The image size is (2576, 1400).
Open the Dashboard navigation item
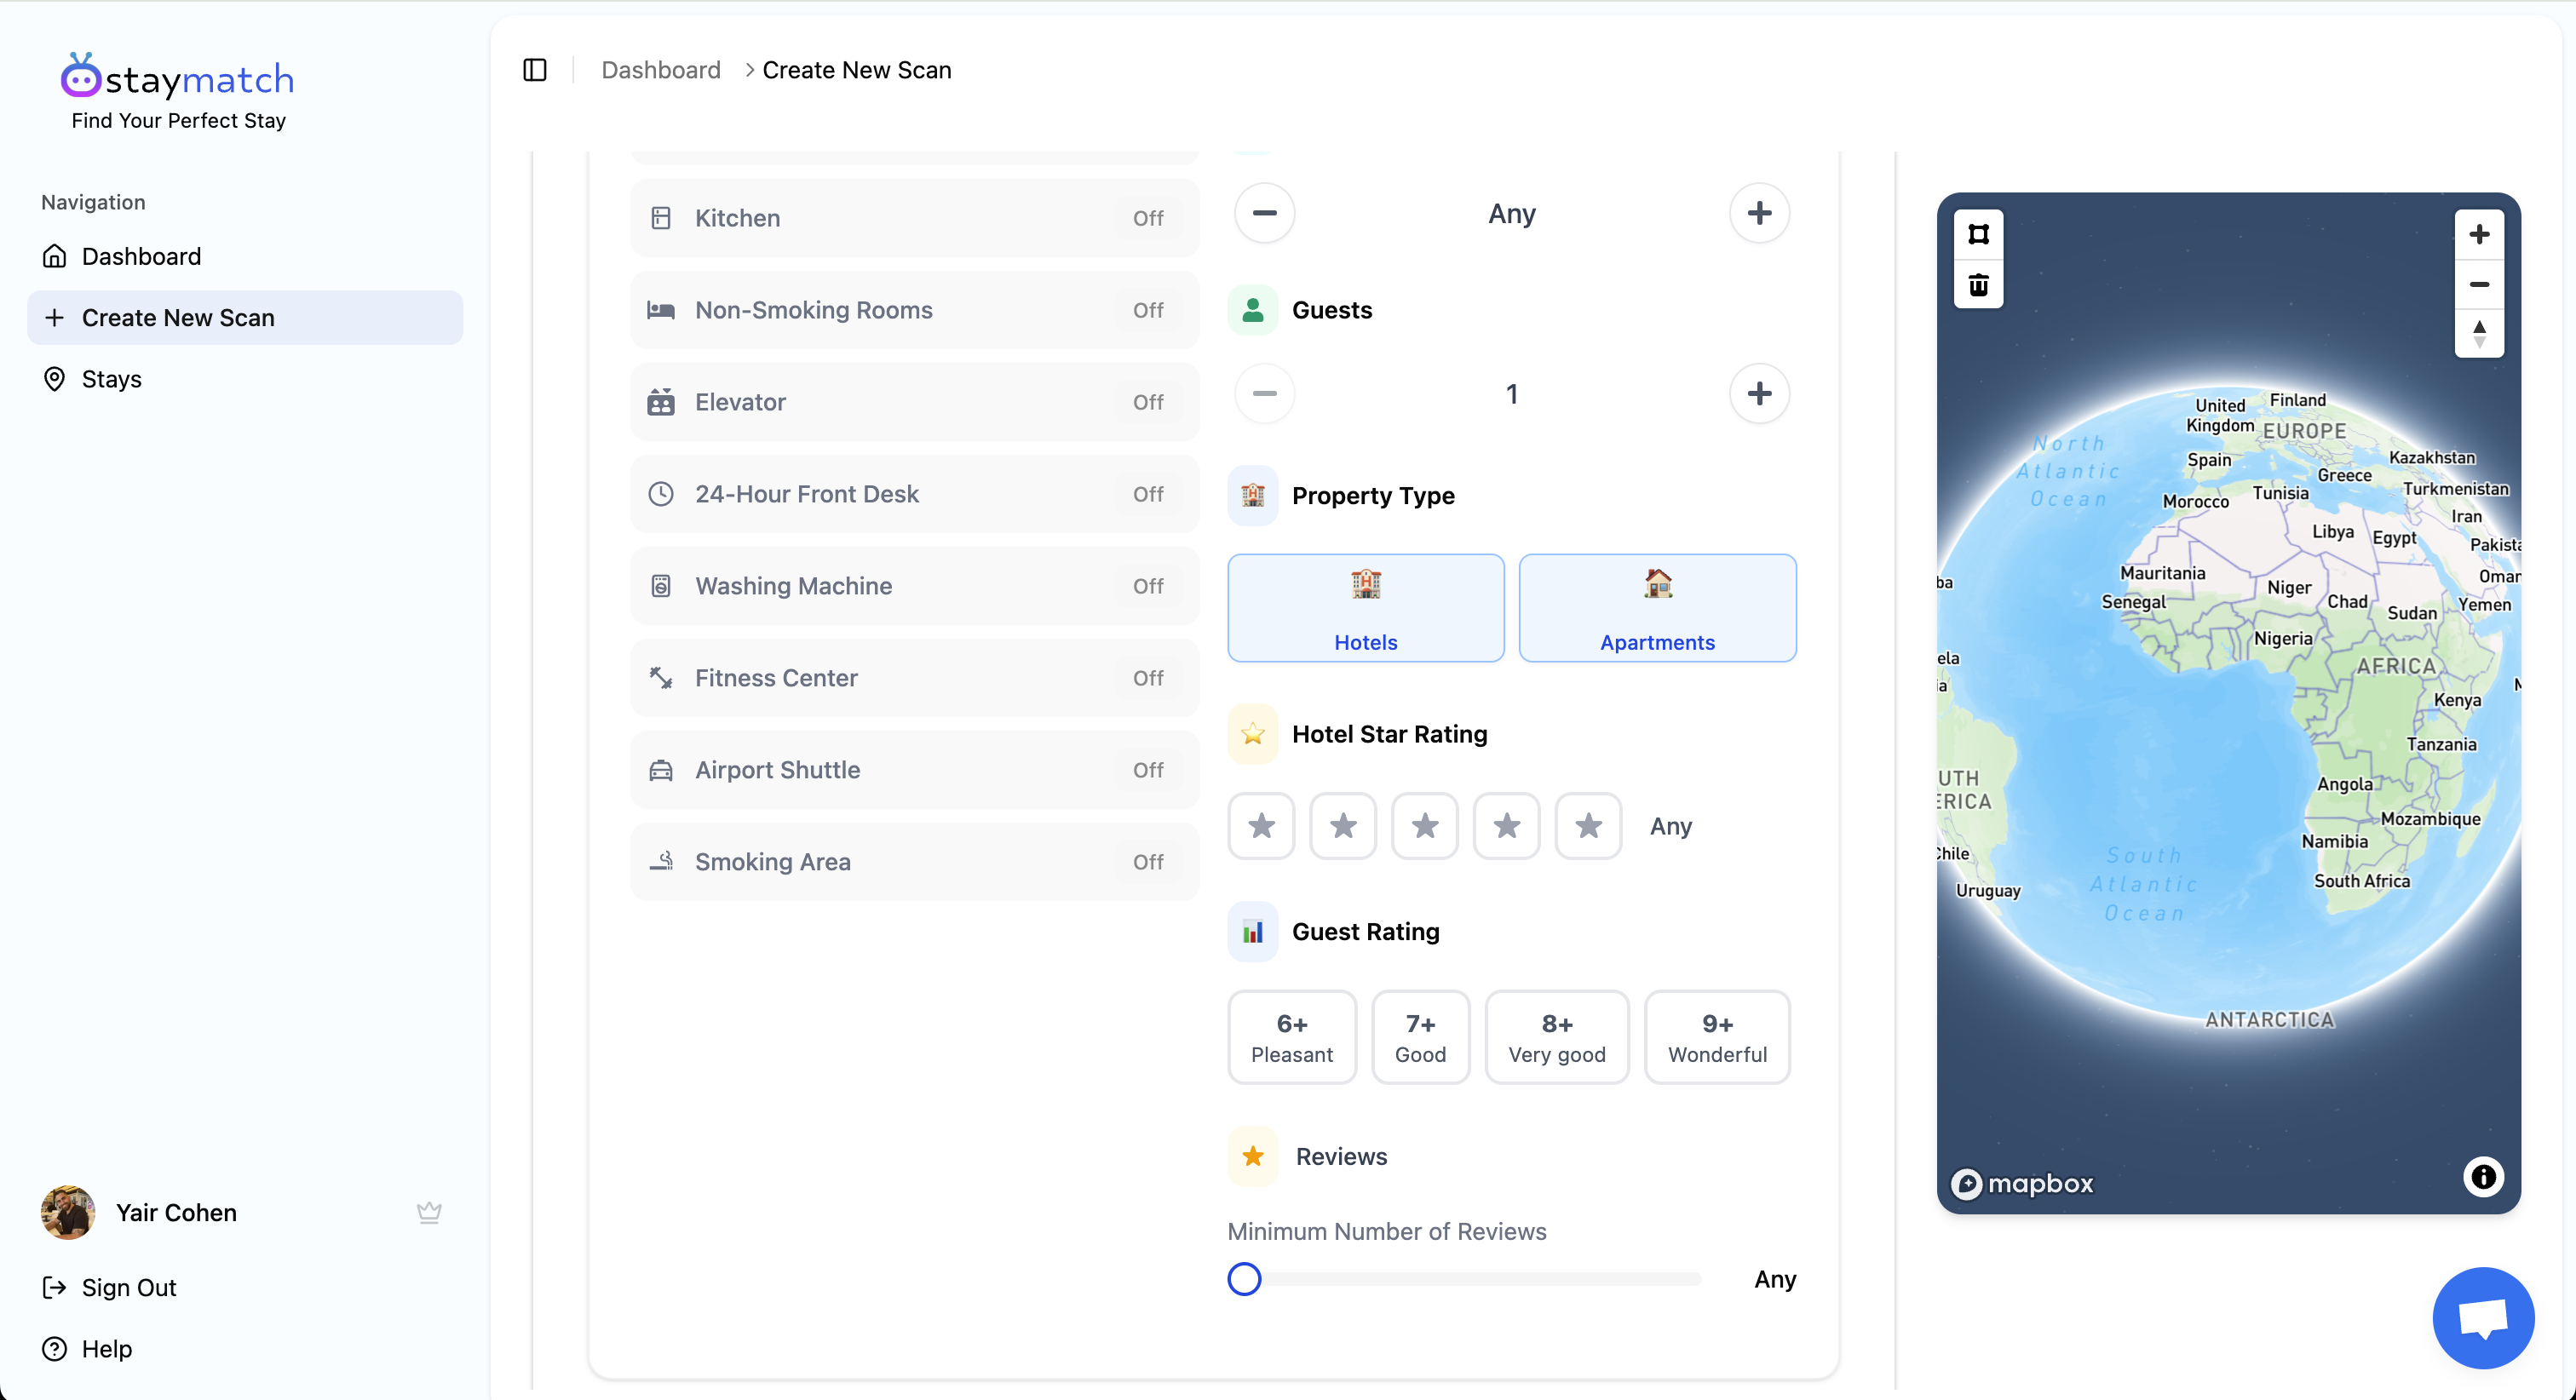click(x=245, y=256)
